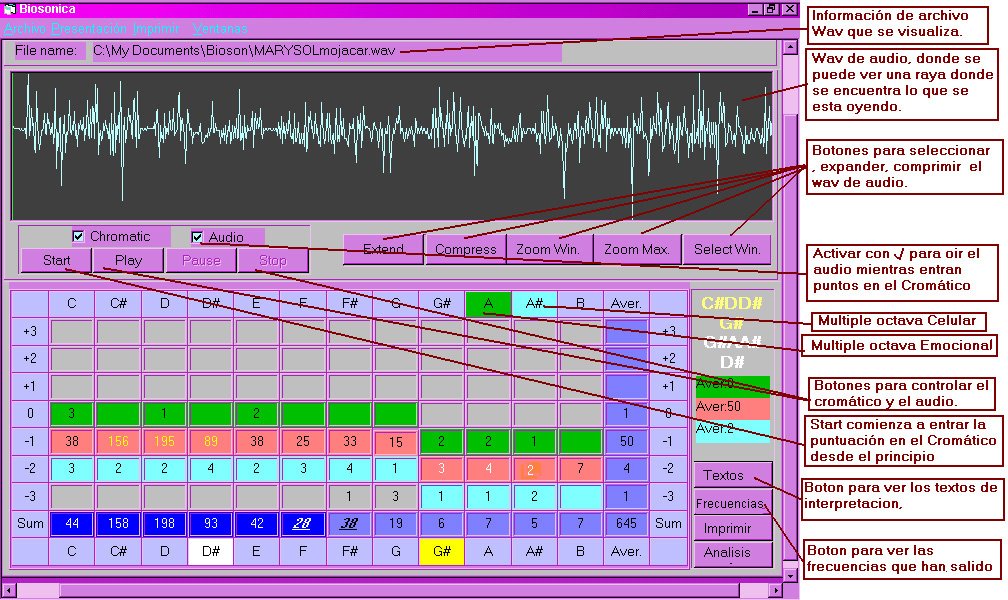Click the Zoom Max. button
1008x600 pixels.
pos(637,249)
